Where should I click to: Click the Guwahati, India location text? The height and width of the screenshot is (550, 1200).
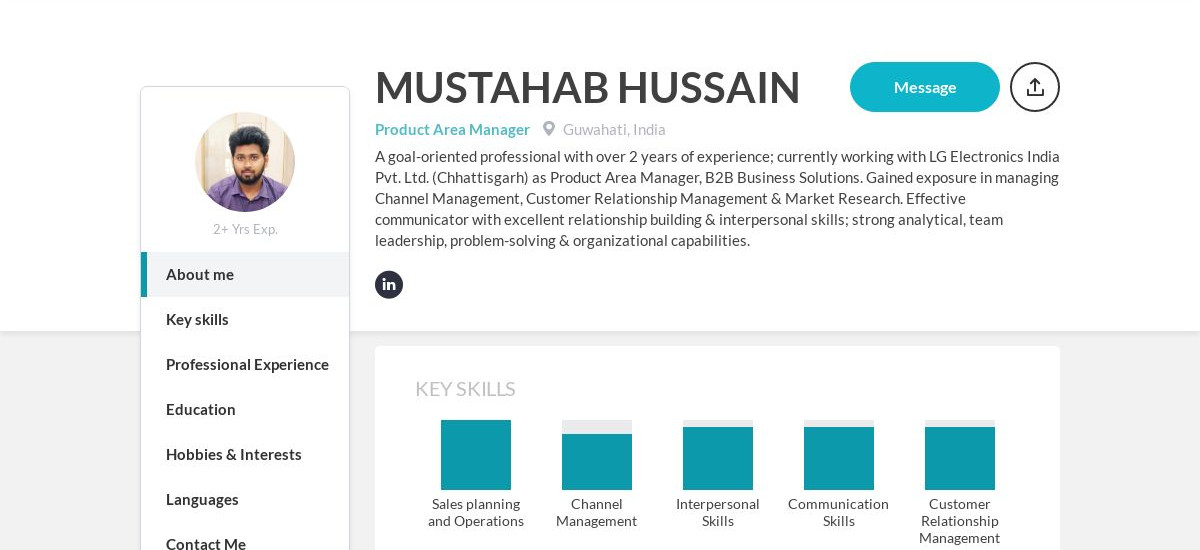click(x=614, y=129)
